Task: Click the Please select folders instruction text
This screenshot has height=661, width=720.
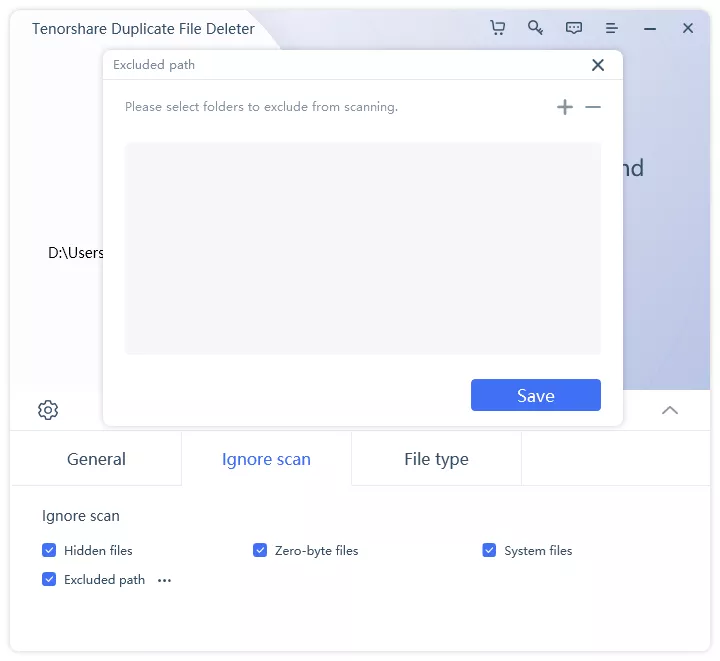Action: coord(261,107)
